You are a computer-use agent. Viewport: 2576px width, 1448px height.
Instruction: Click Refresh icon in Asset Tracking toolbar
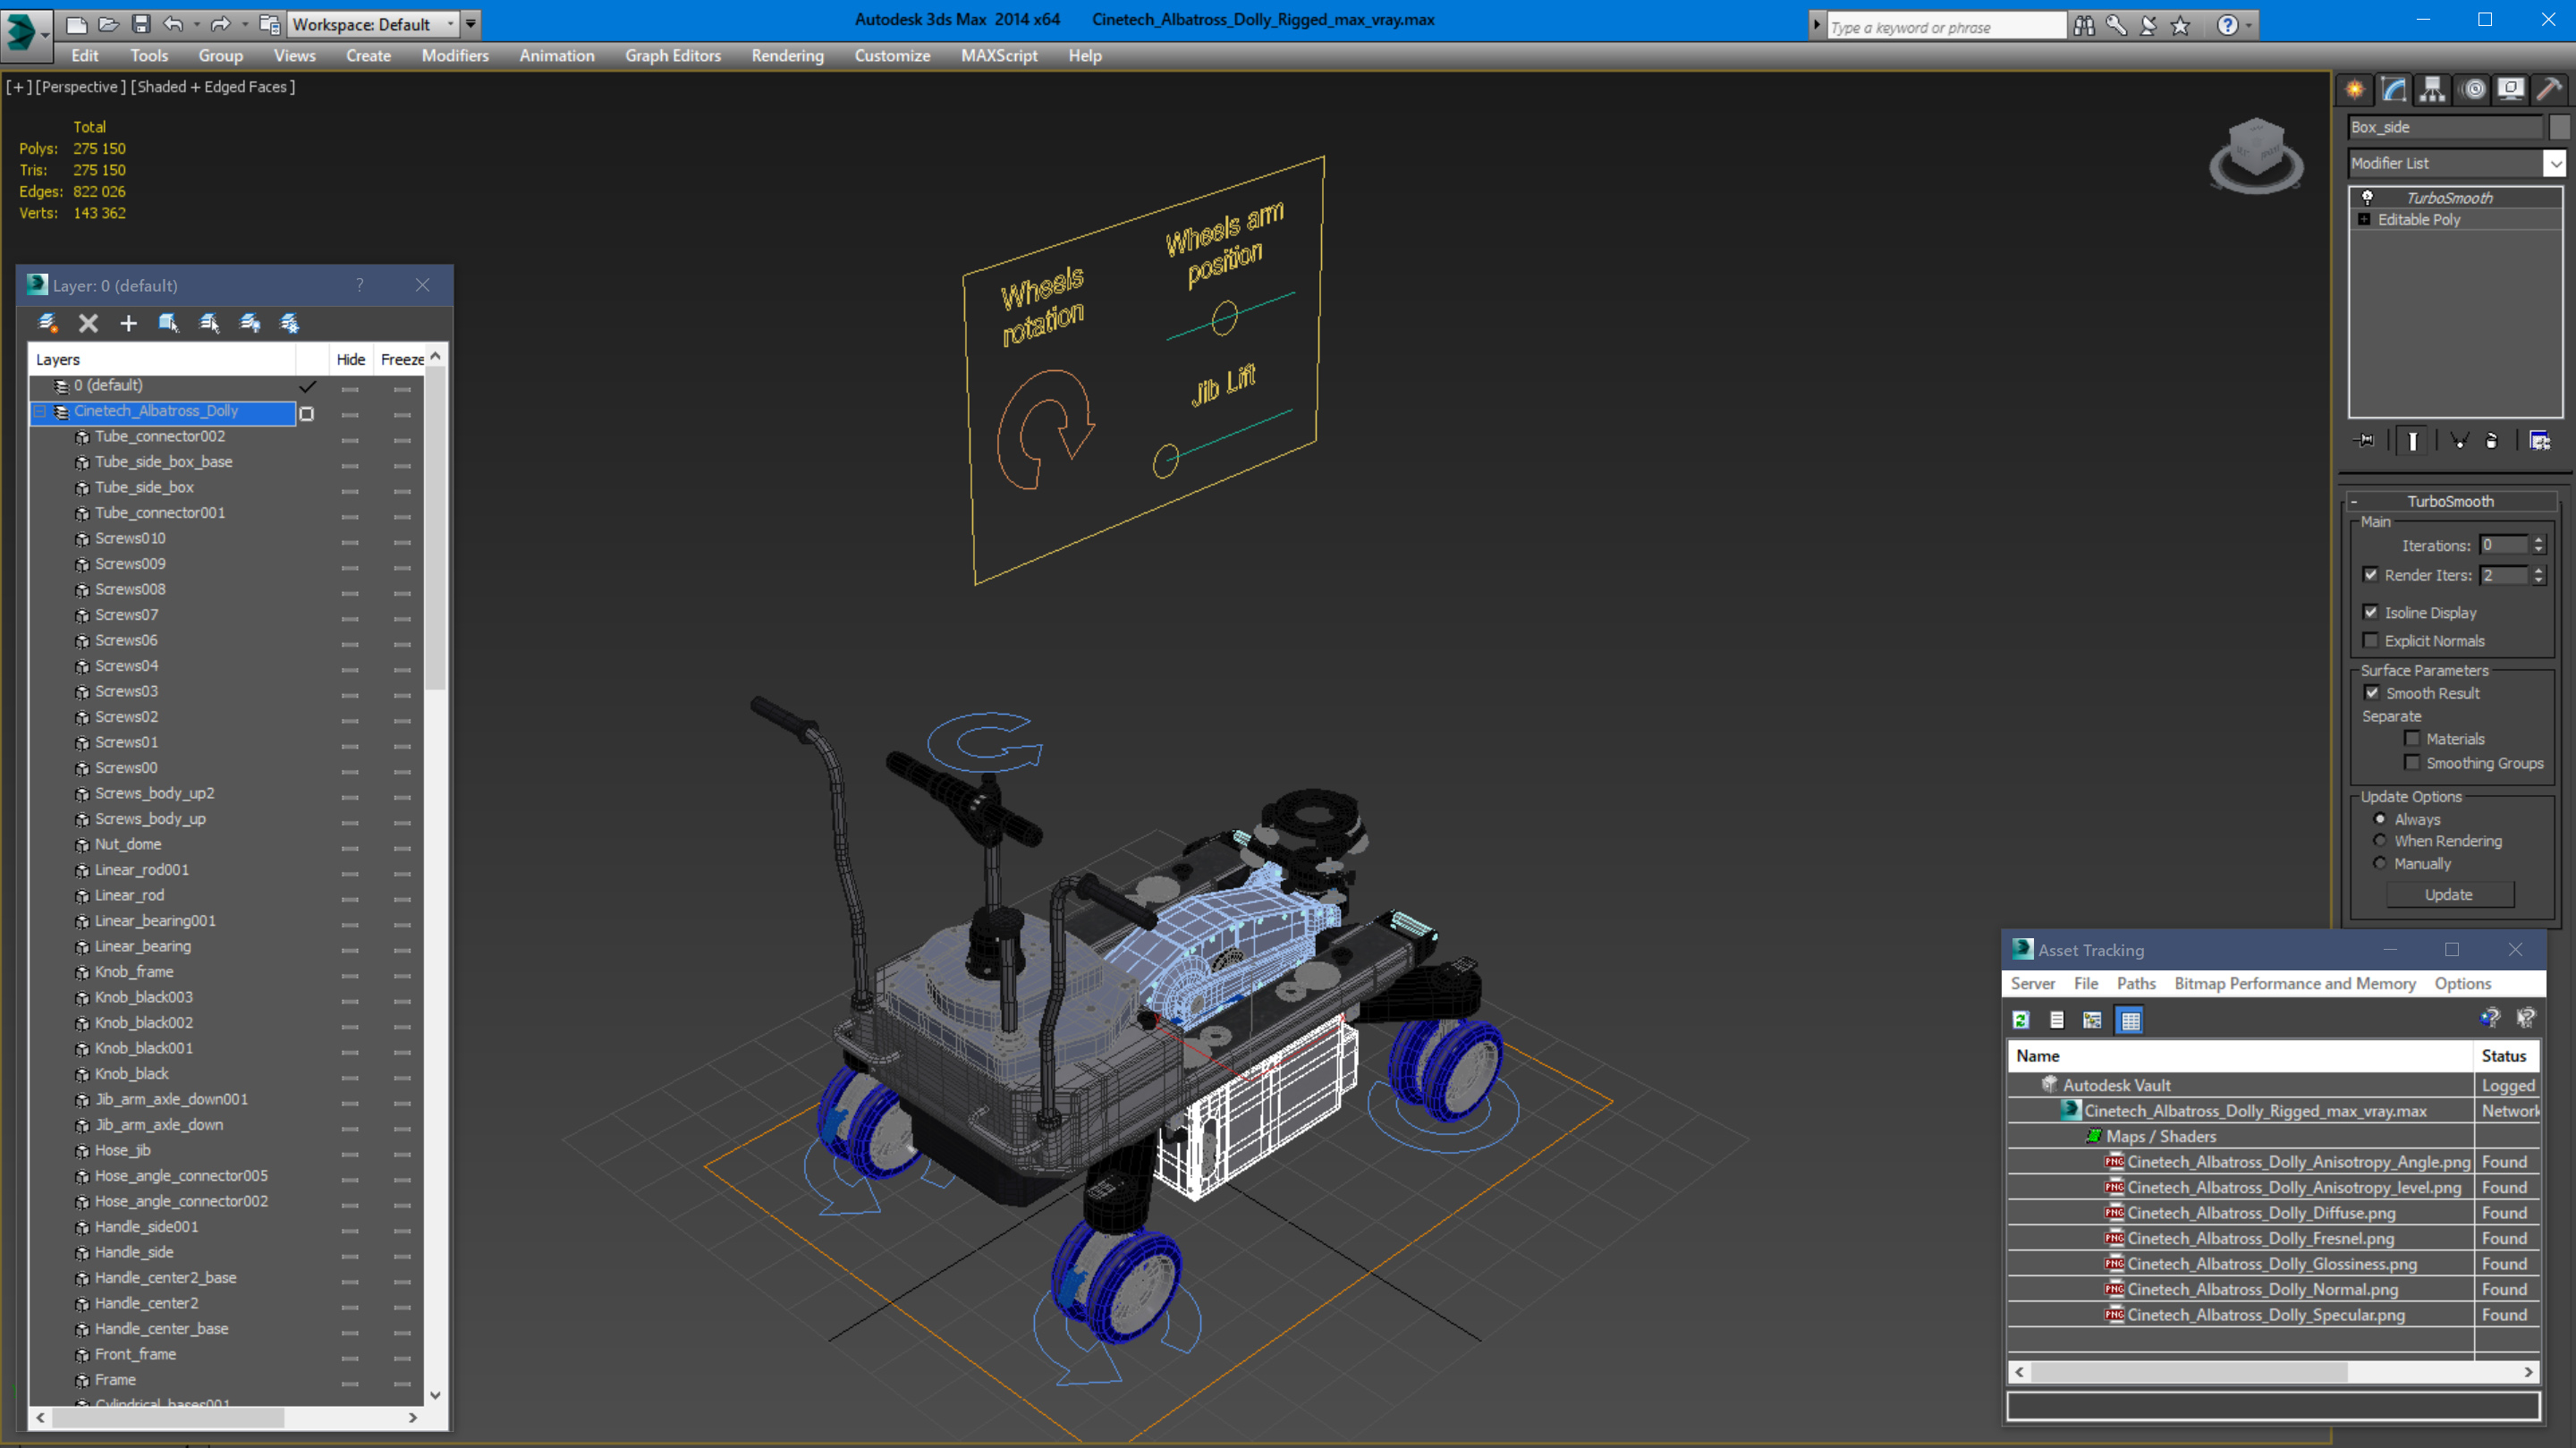click(2021, 1020)
